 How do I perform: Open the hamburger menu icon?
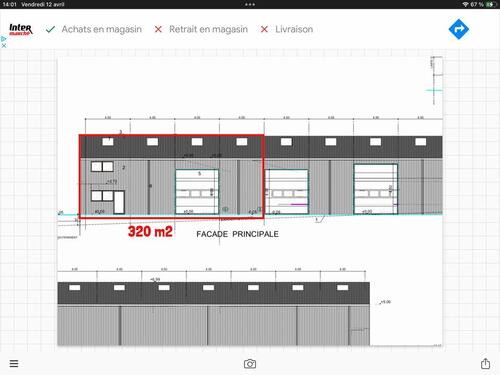[x=14, y=363]
